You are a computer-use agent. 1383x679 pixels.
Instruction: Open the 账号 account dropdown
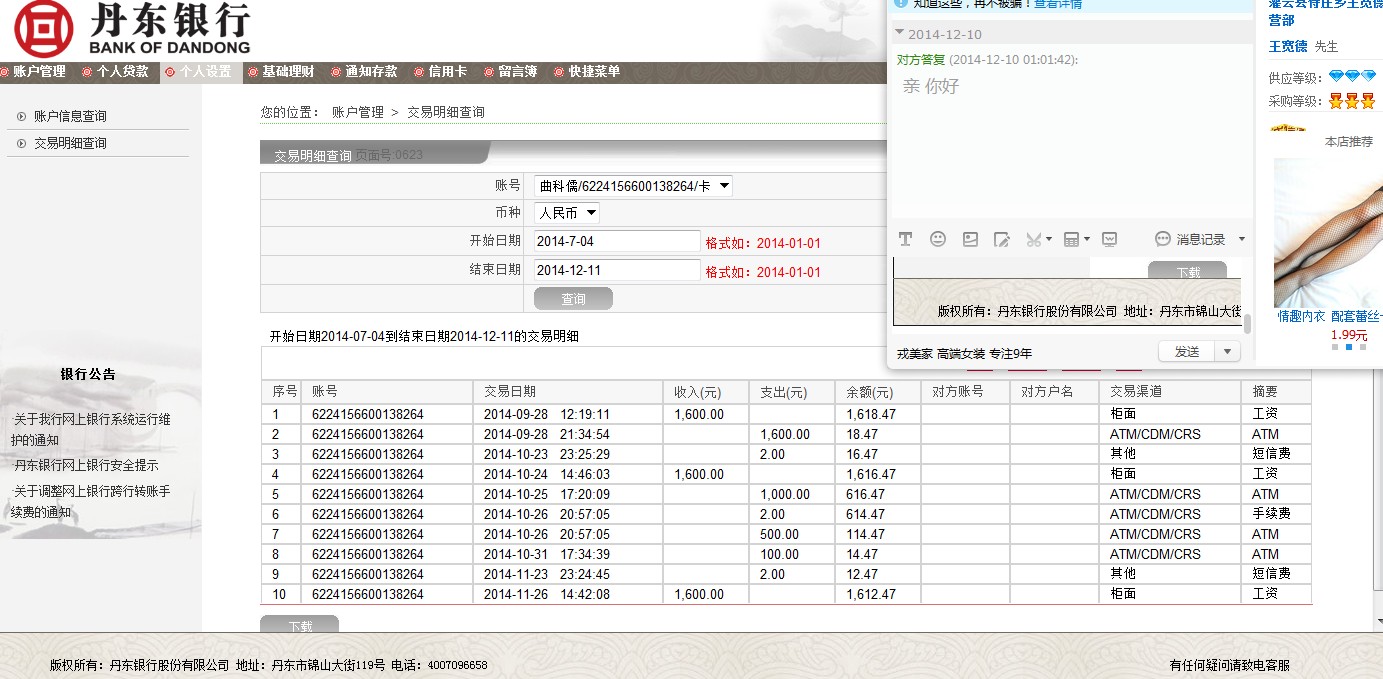[633, 186]
